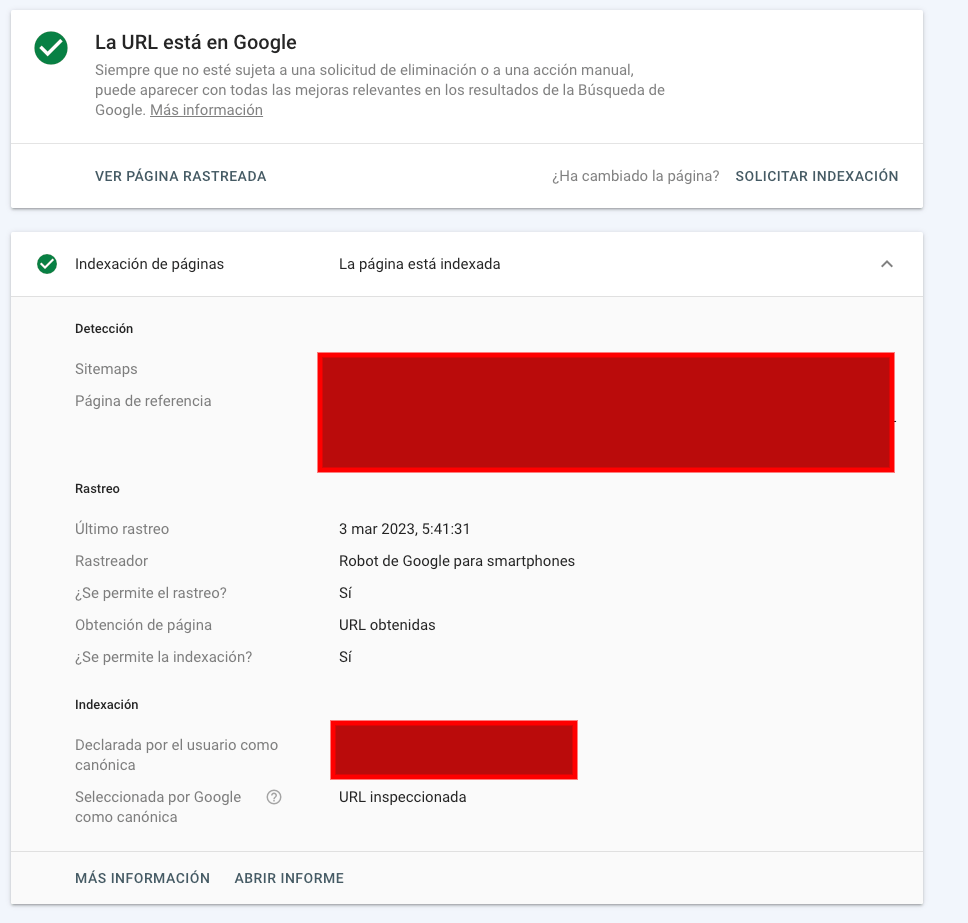
Task: Click the description paragraph starting Siempre que
Action: point(380,90)
